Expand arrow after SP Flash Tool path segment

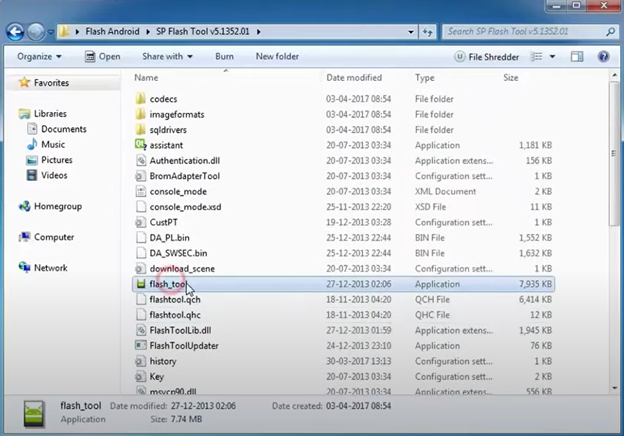259,32
